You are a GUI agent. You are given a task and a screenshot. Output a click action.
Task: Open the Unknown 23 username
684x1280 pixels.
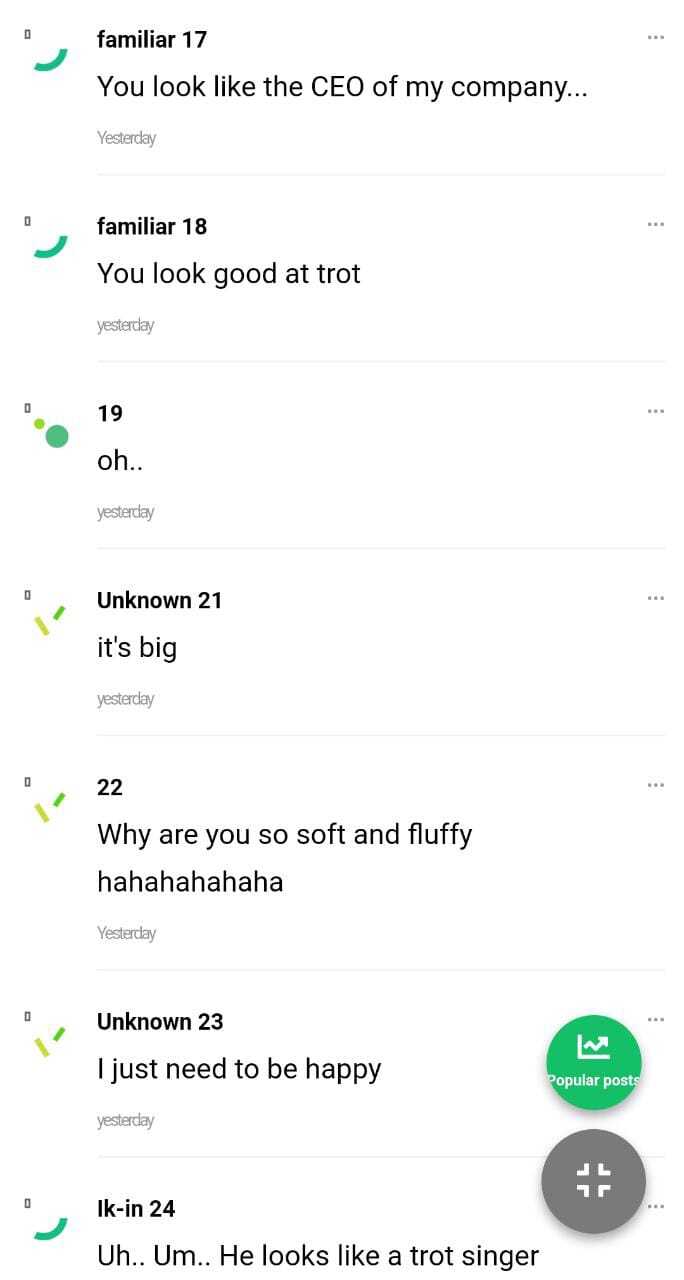tap(160, 1021)
